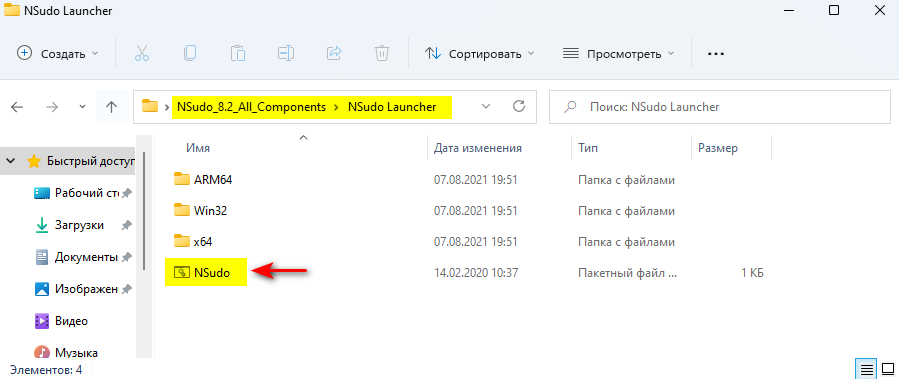Go up one folder level arrow
Screen dimensions: 899x379
tap(112, 107)
